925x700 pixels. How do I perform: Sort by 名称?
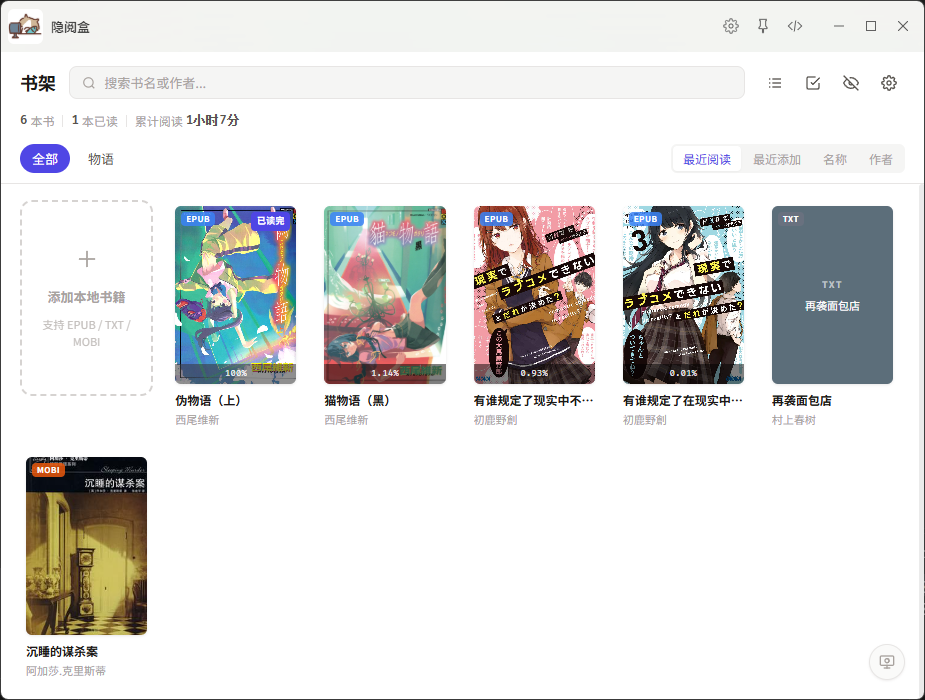coord(835,159)
